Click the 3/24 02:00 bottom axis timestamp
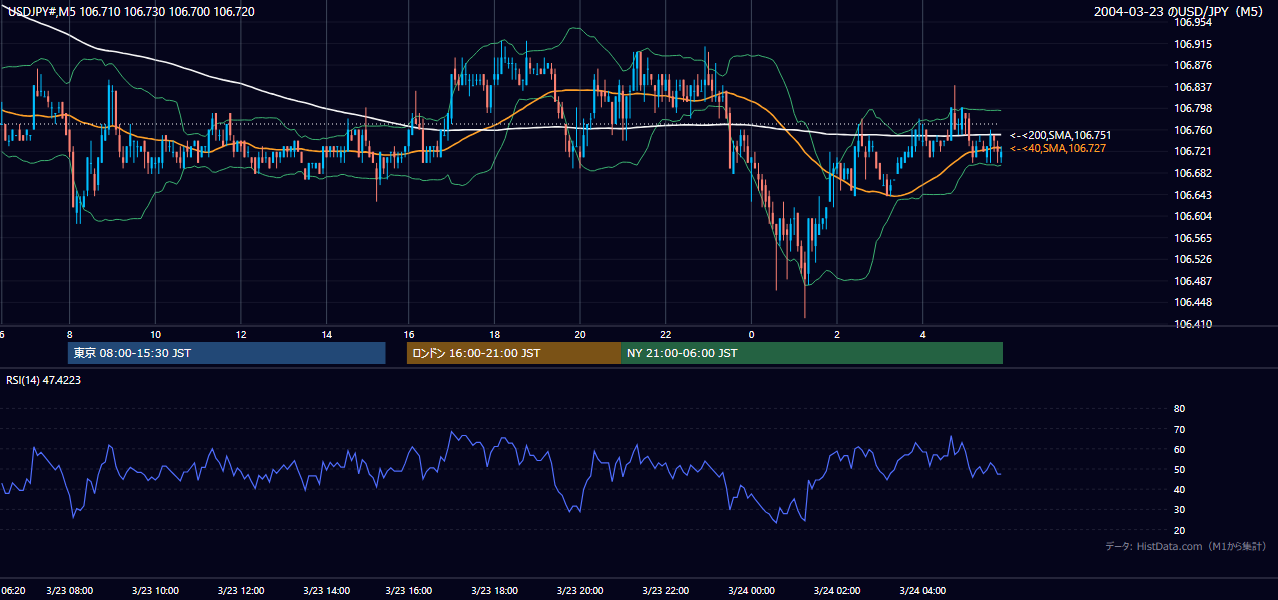 click(x=838, y=590)
